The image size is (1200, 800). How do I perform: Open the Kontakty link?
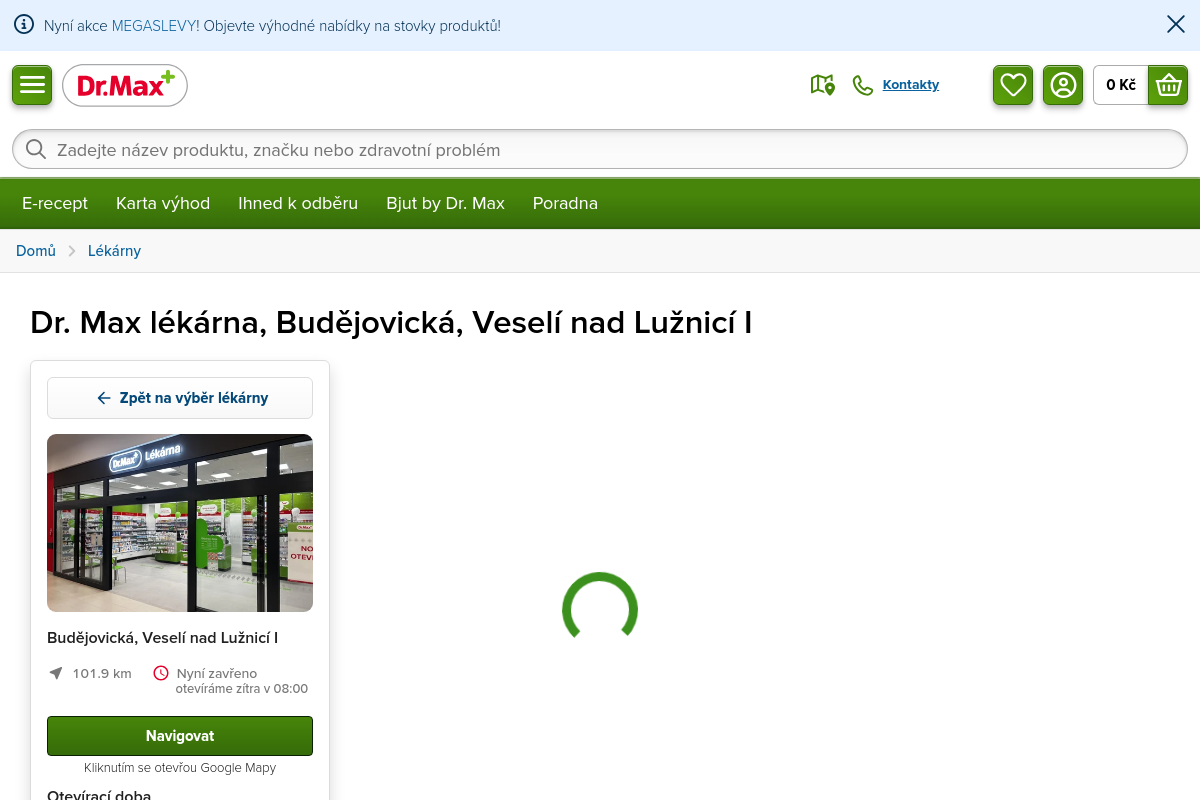(911, 85)
